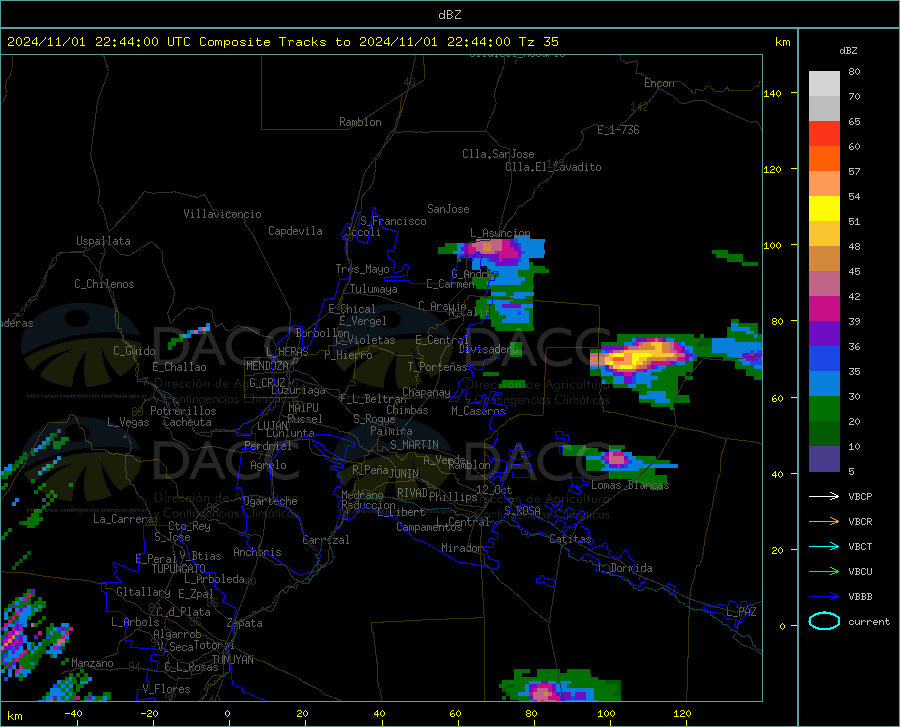Click the S_MARTIN label
900x727 pixels.
414,445
